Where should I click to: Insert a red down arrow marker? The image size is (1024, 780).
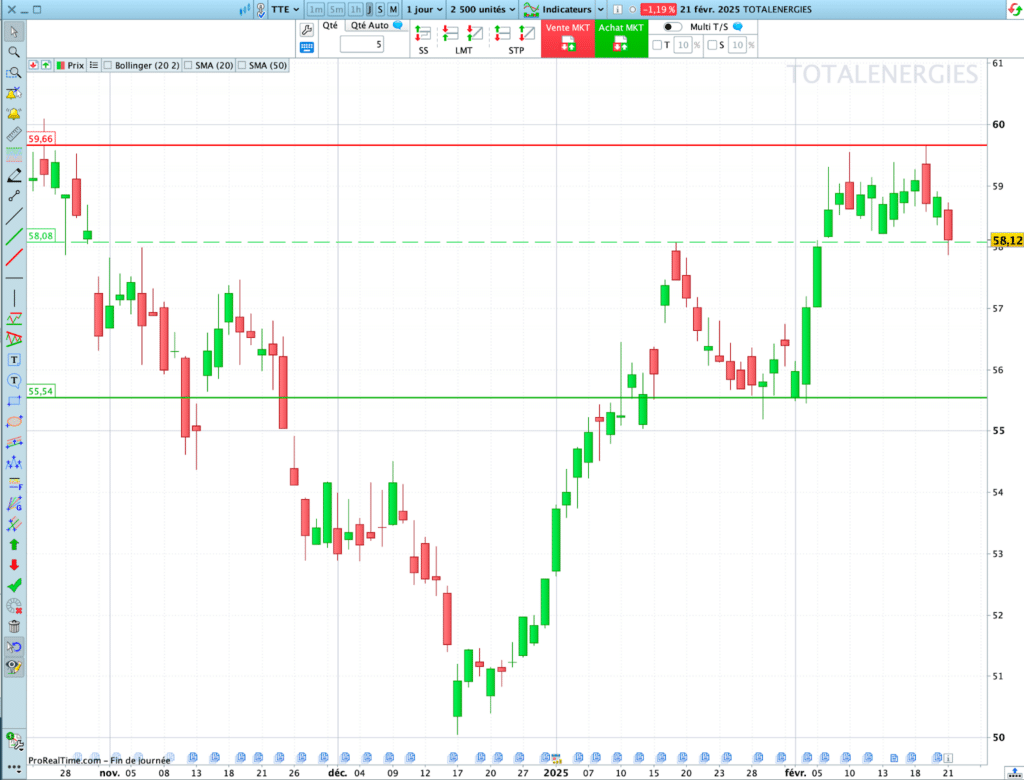(14, 565)
